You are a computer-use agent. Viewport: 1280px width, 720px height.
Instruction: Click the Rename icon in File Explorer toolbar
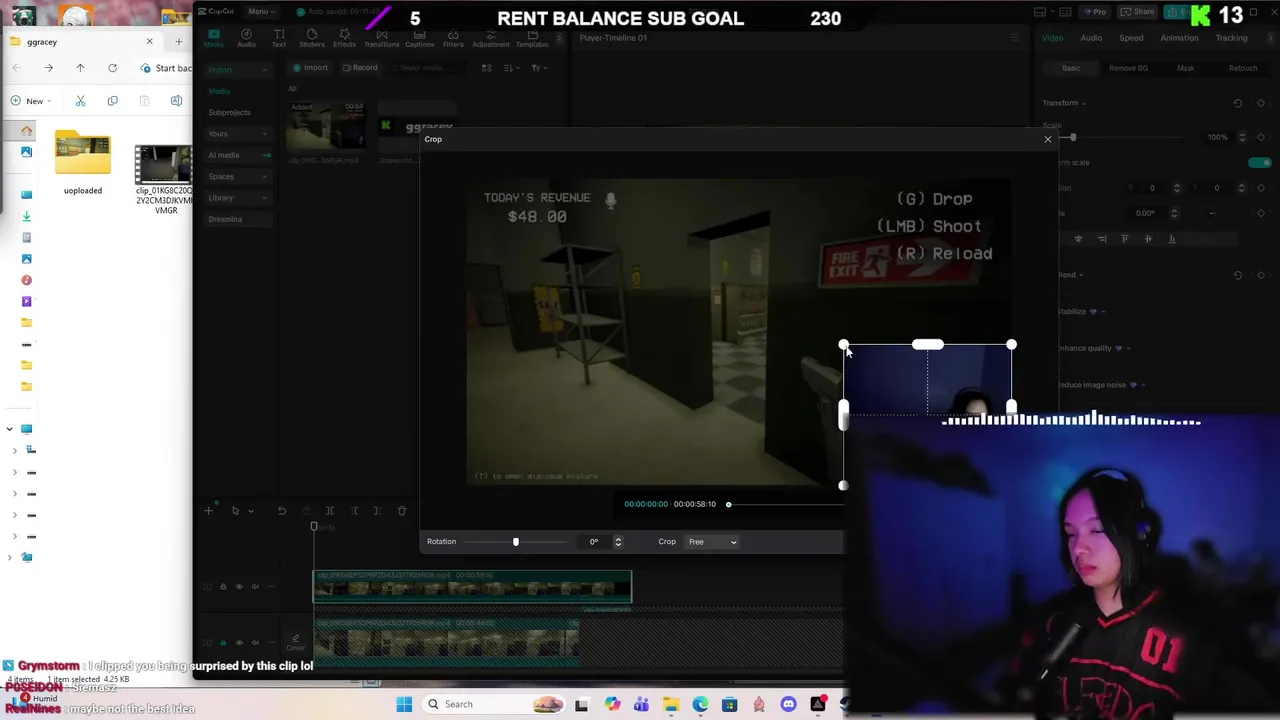(177, 101)
